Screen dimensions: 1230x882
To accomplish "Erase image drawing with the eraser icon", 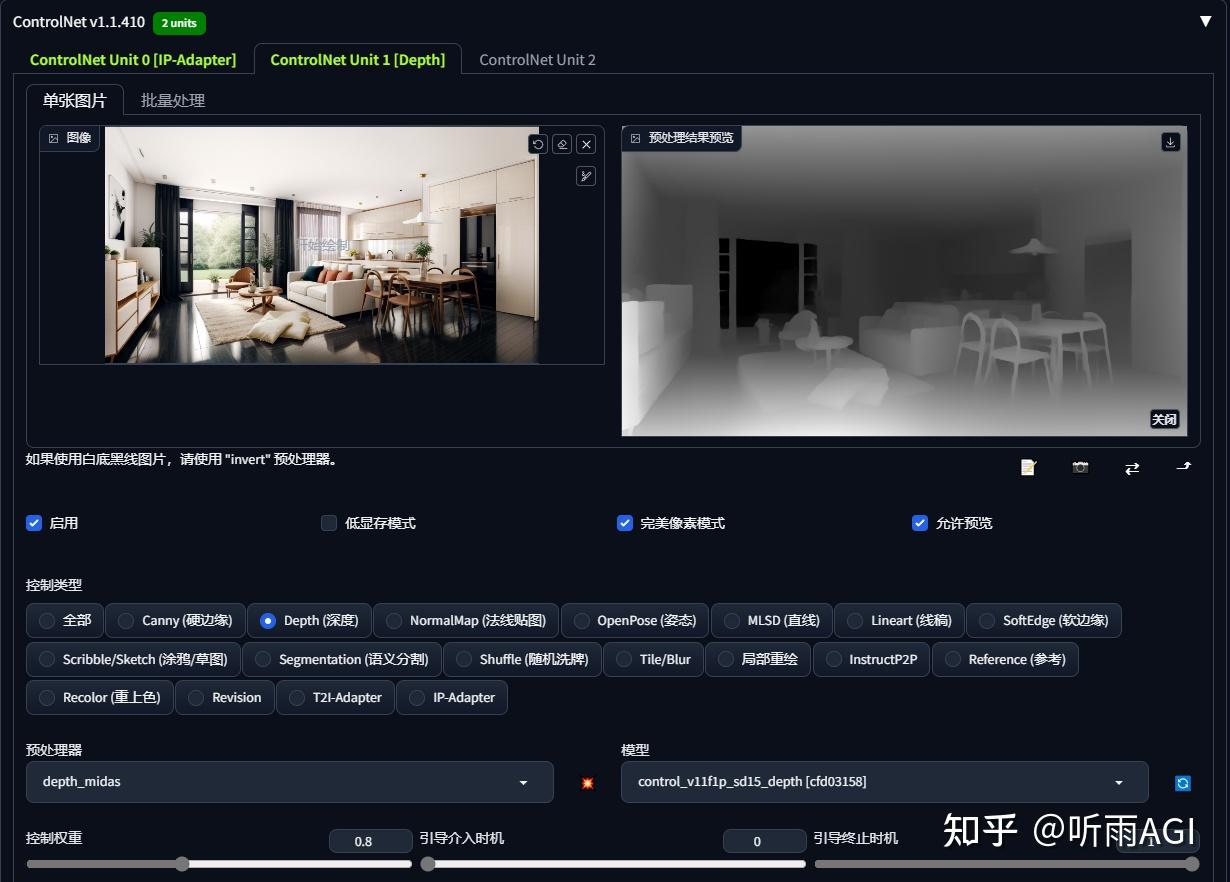I will (x=562, y=144).
